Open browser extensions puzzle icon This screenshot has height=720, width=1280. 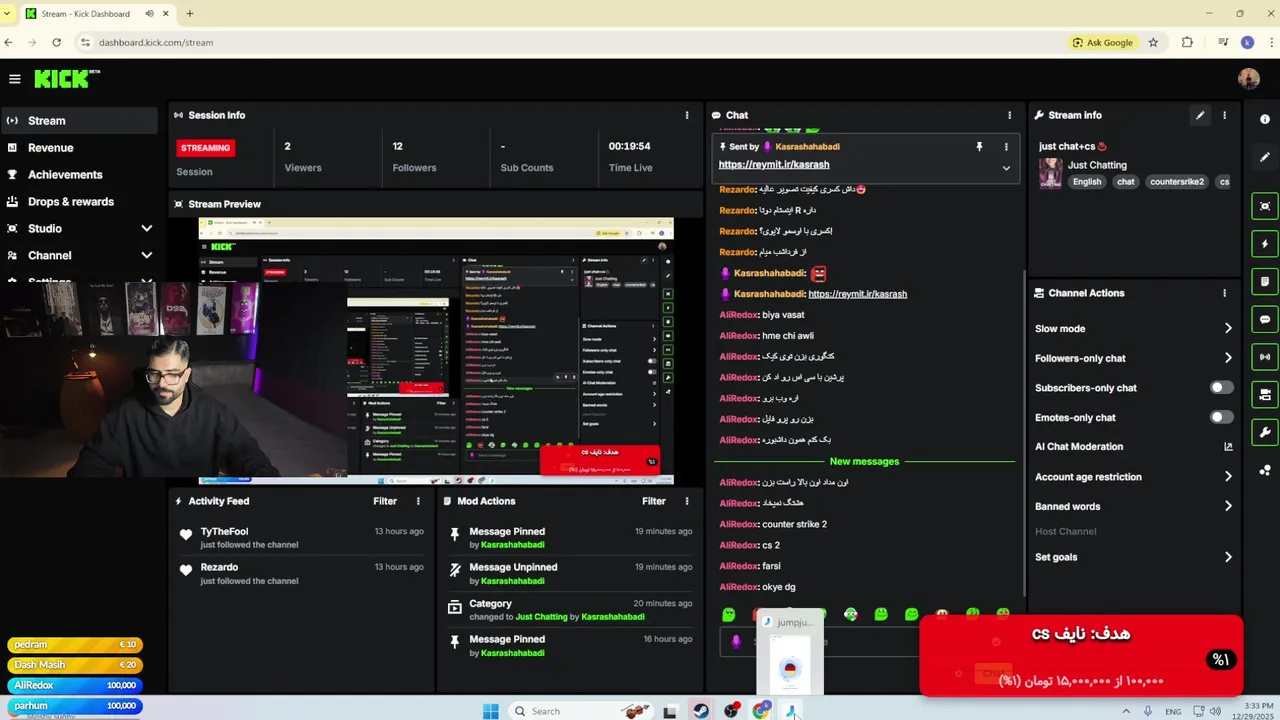click(x=1187, y=43)
